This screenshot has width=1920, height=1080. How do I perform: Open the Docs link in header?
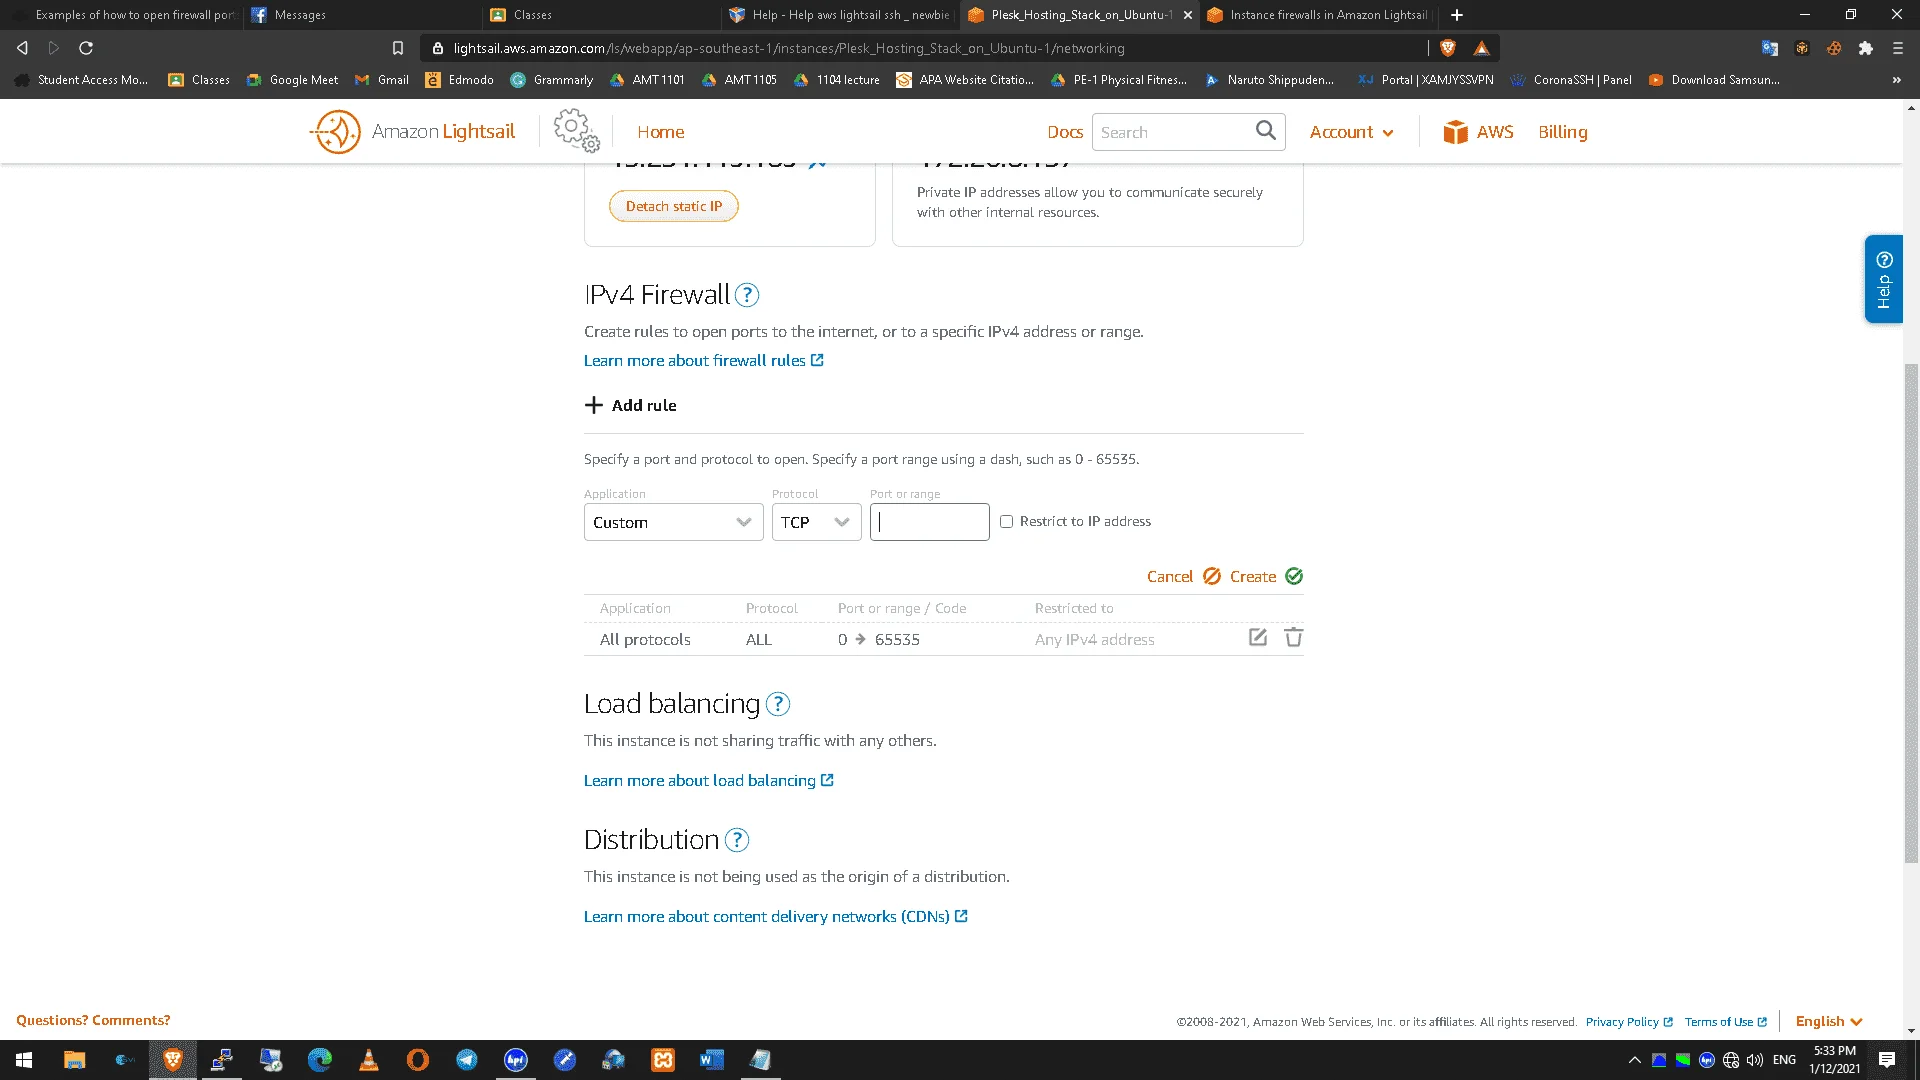tap(1065, 132)
